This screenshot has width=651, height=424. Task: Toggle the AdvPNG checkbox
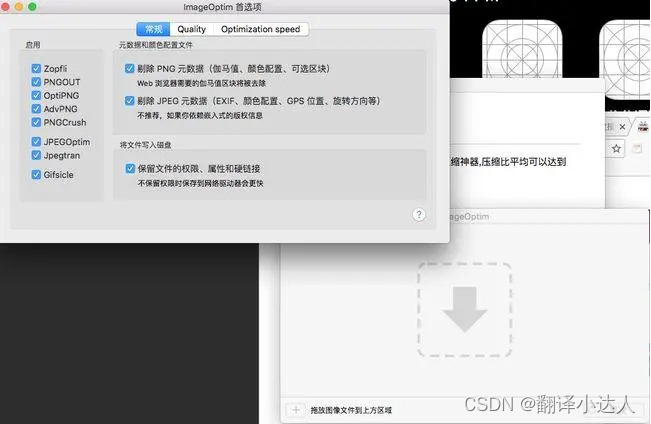tap(36, 109)
